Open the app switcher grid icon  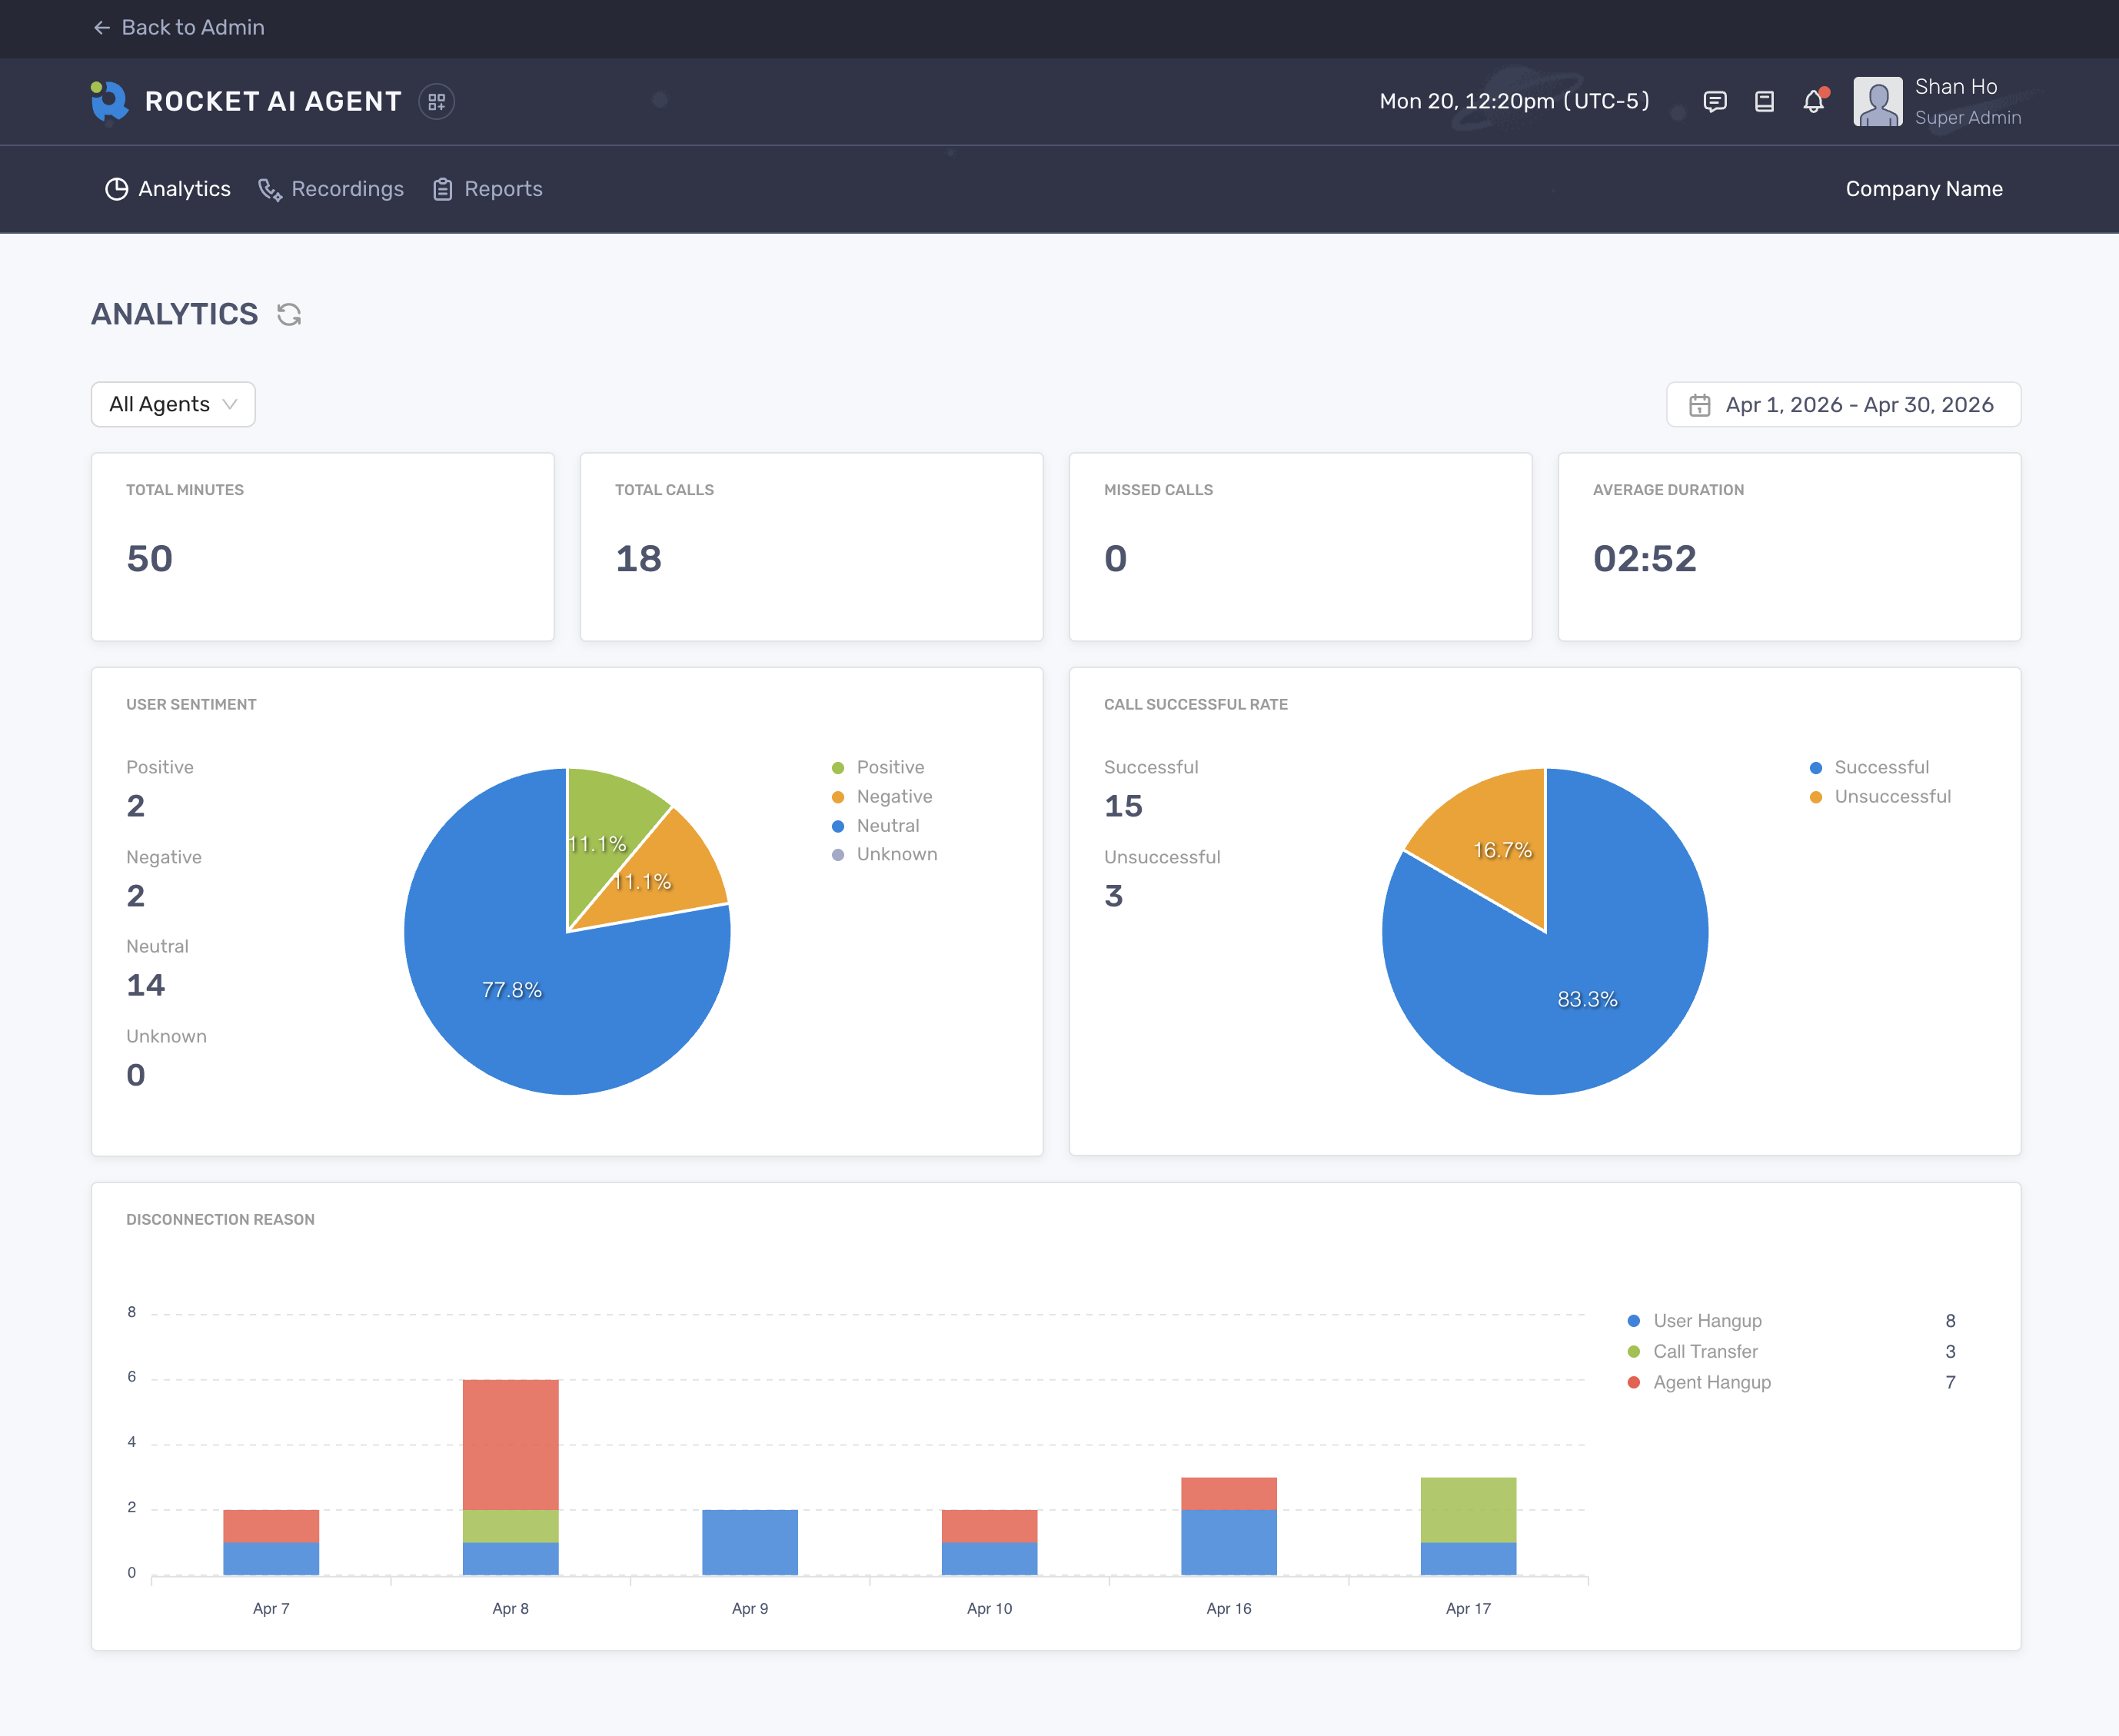click(x=436, y=101)
